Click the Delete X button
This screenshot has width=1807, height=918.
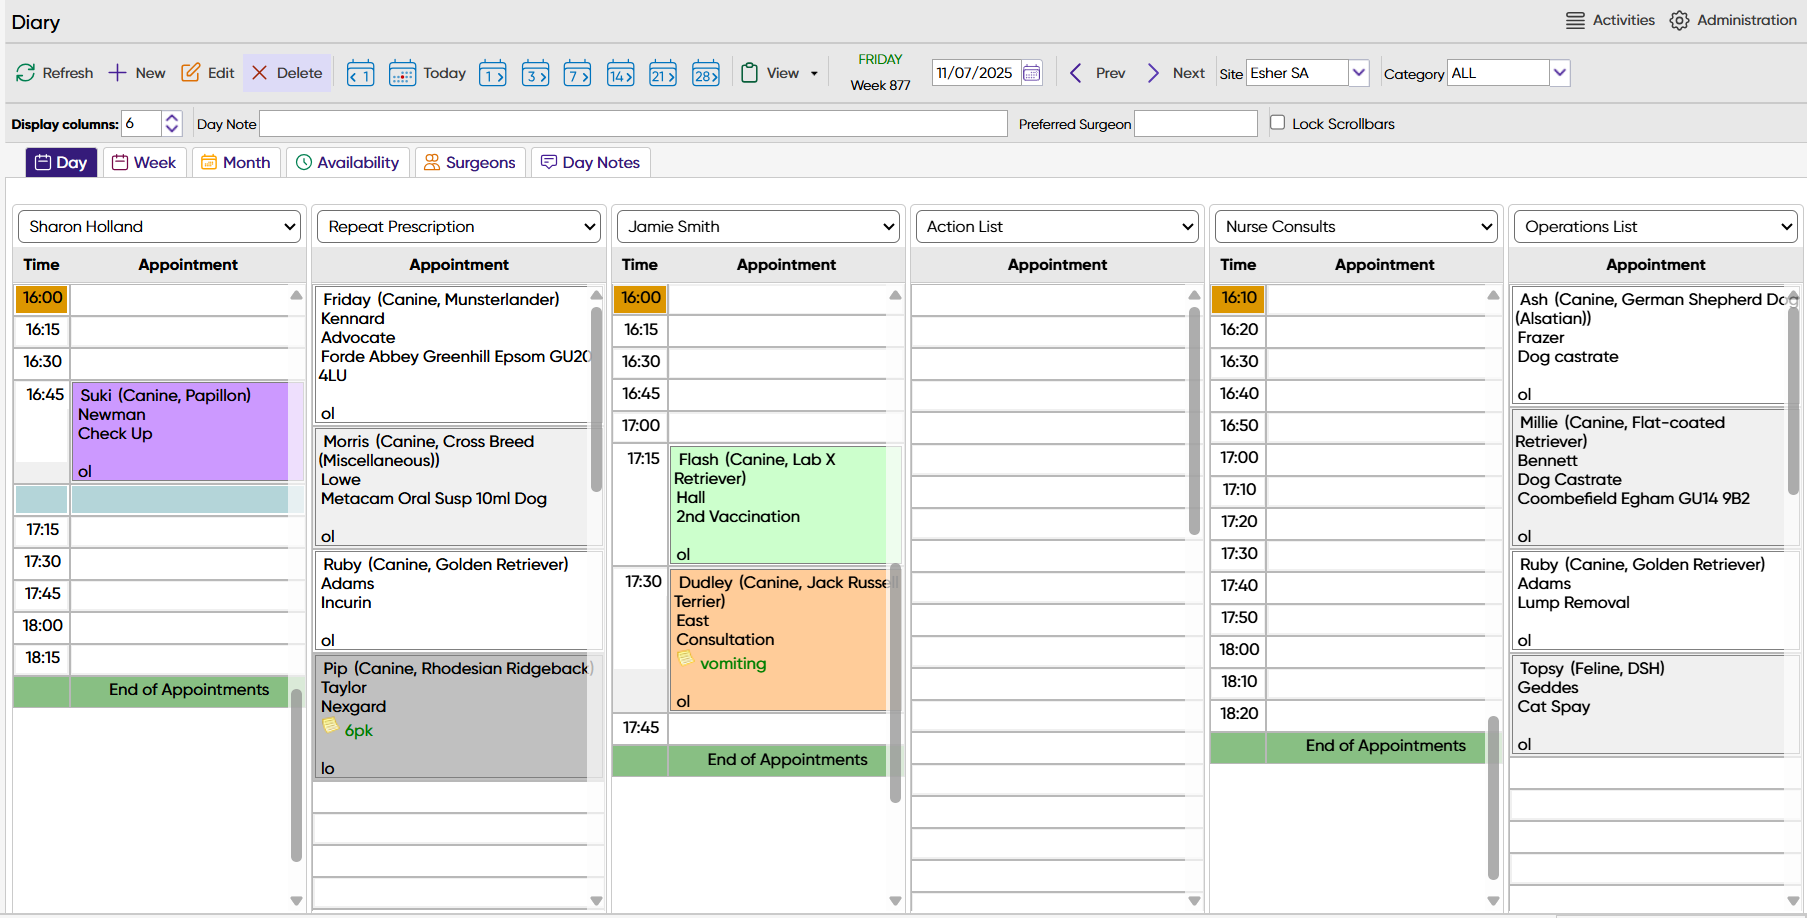click(x=287, y=73)
